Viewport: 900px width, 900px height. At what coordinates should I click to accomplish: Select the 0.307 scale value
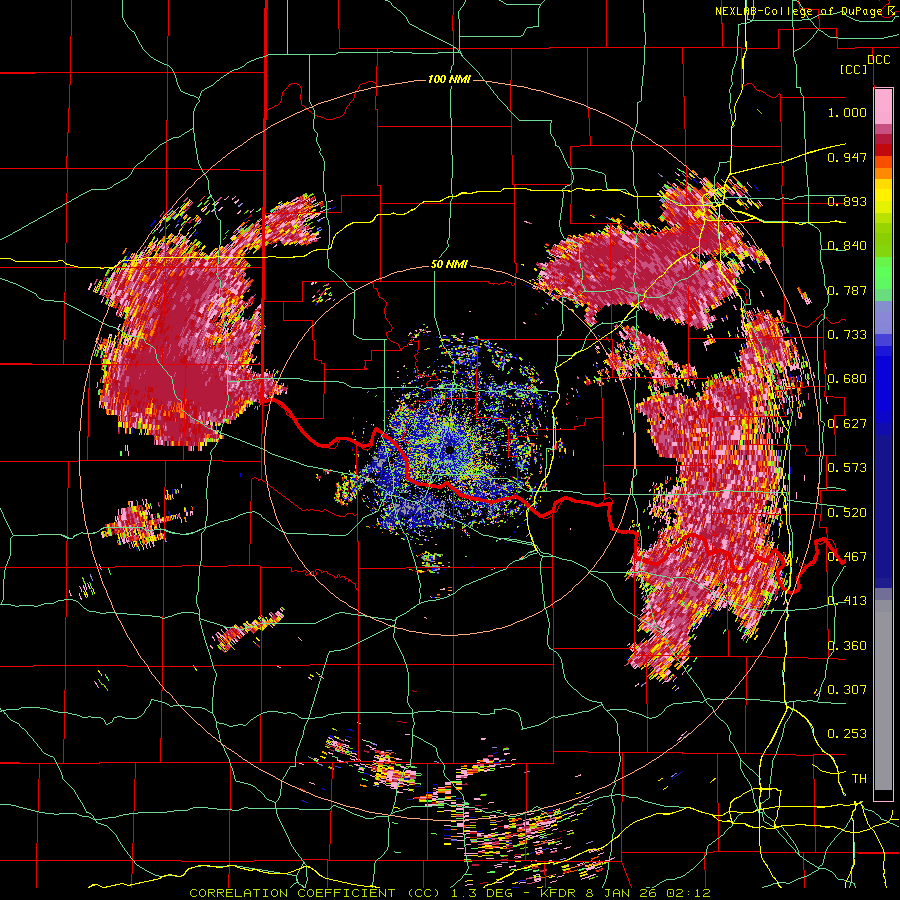pyautogui.click(x=847, y=690)
